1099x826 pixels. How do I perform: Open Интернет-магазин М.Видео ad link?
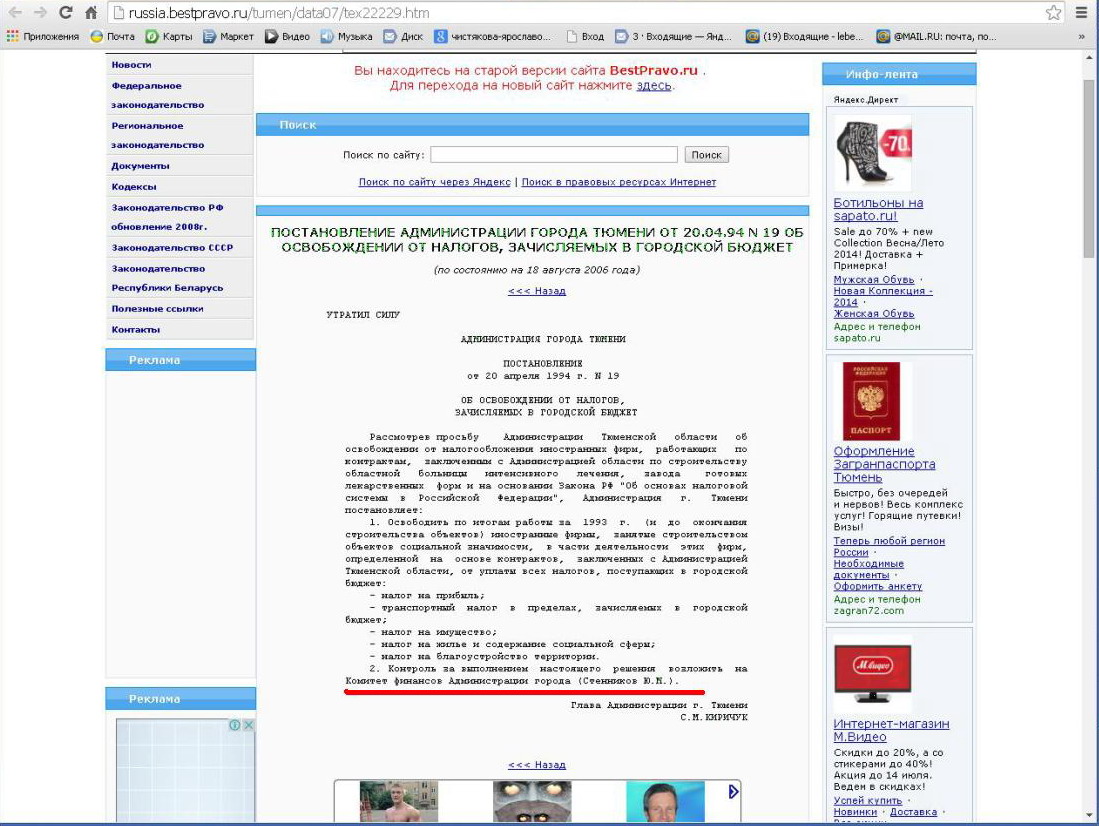point(892,730)
